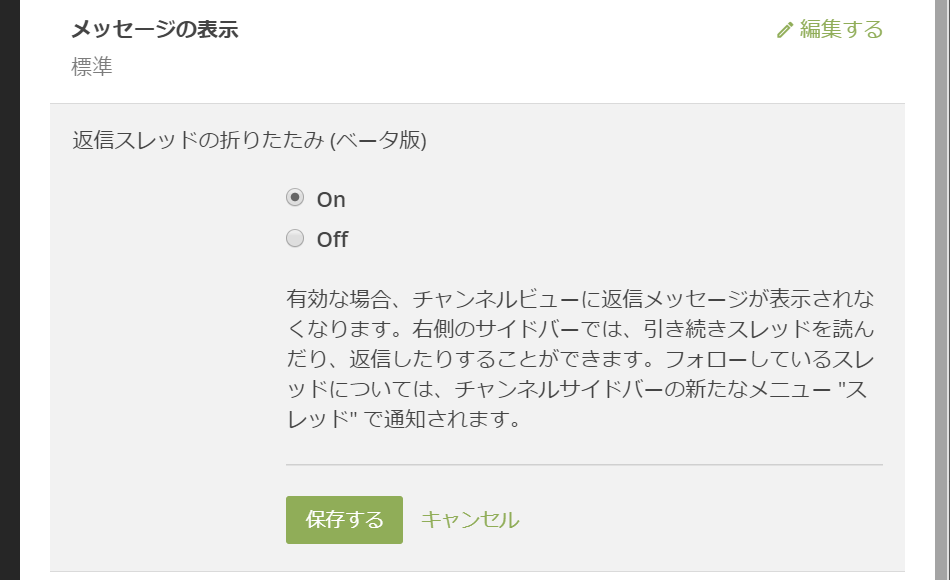The image size is (950, 580).
Task: Click the 返信スレッドの折りたたみ (ベータ版) title
Action: [x=249, y=140]
